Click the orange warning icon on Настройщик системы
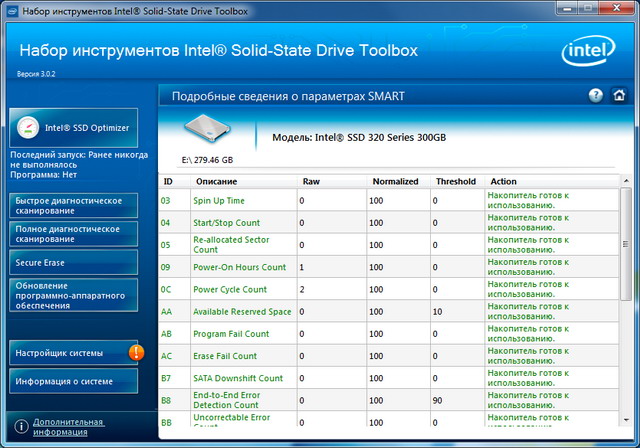Viewport: 640px width, 448px height. (136, 352)
